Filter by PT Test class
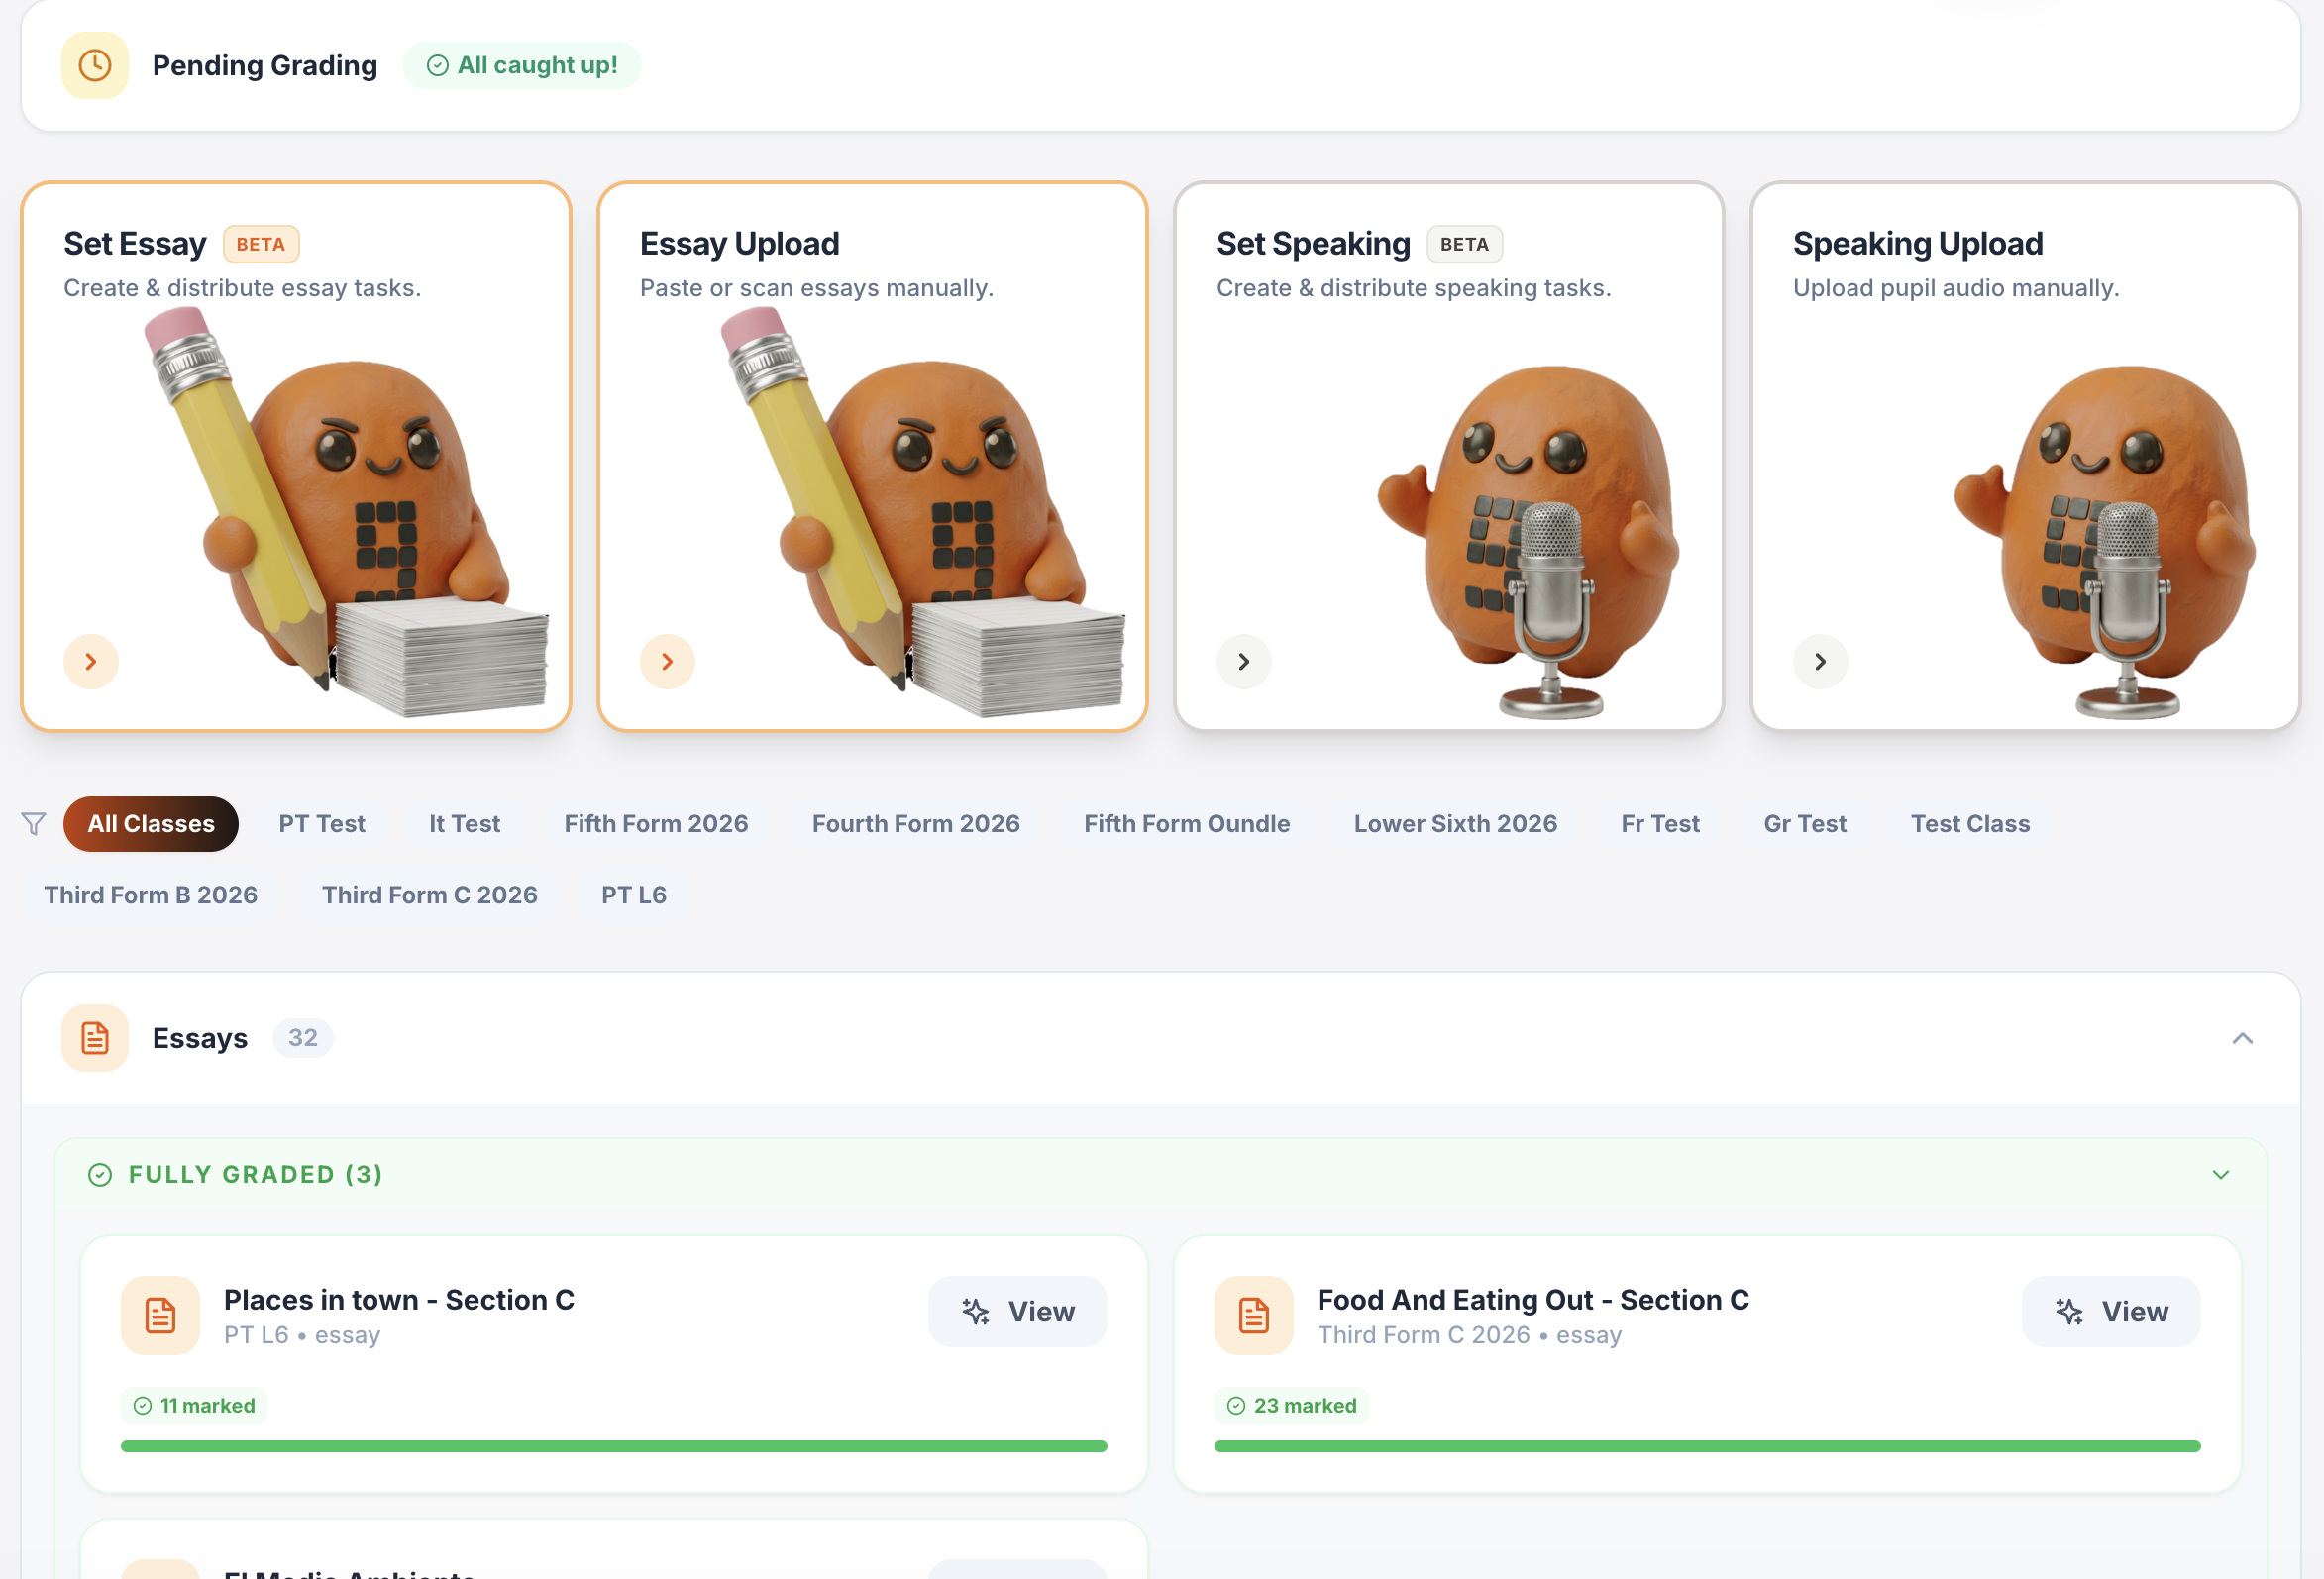 pyautogui.click(x=322, y=824)
